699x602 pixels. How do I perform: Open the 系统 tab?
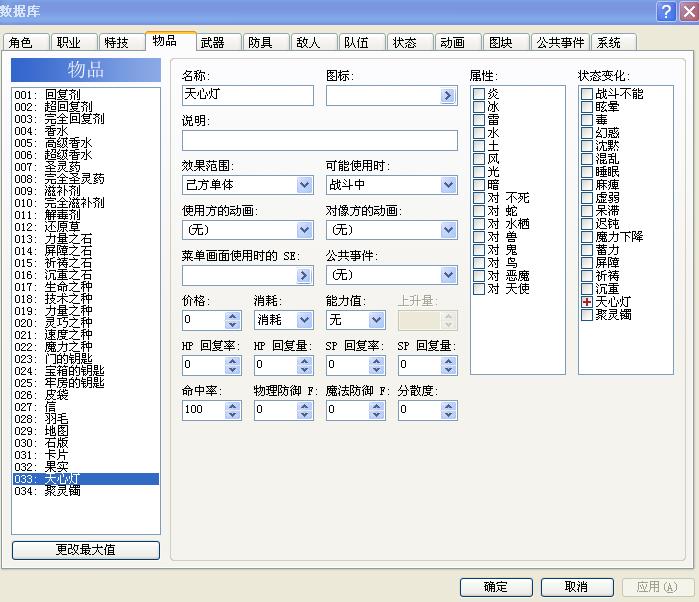pos(614,42)
